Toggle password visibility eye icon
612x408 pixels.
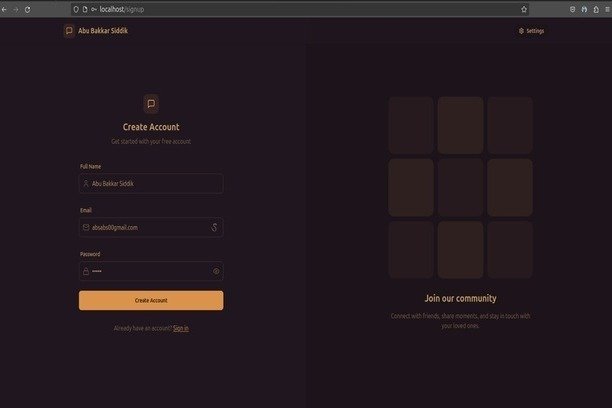tap(216, 271)
